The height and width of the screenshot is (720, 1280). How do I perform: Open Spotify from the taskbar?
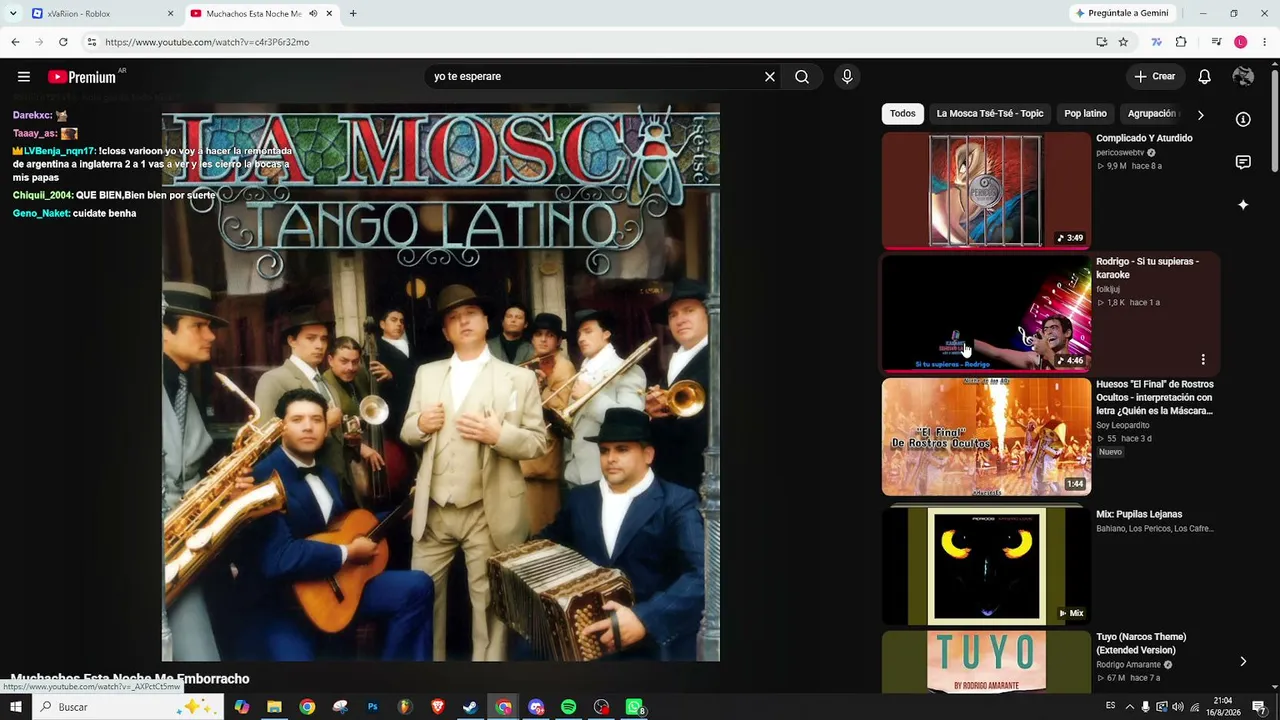click(568, 707)
